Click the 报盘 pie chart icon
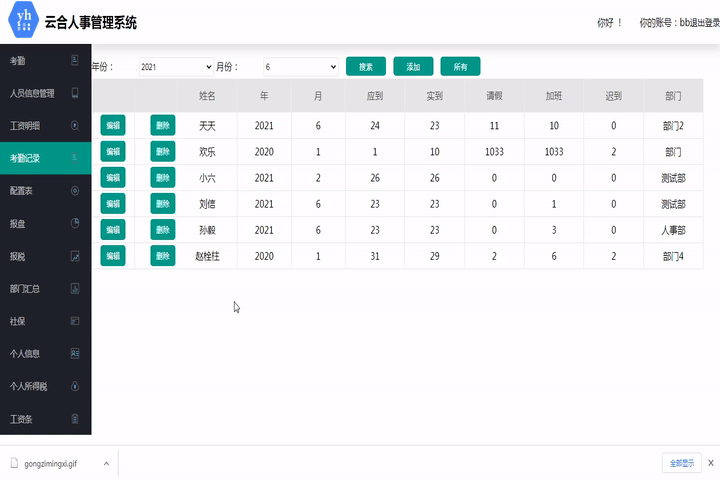Screen dimensions: 720x480 75,223
